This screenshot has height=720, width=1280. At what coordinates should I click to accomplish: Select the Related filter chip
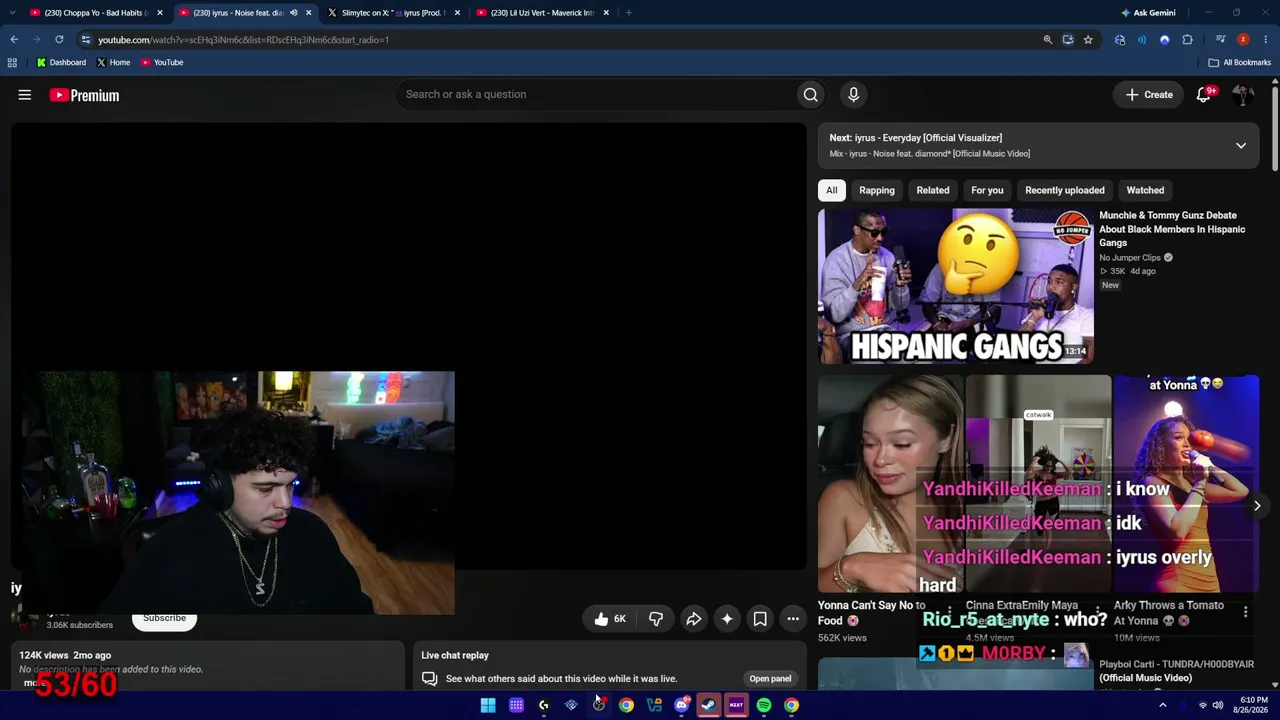tap(933, 190)
